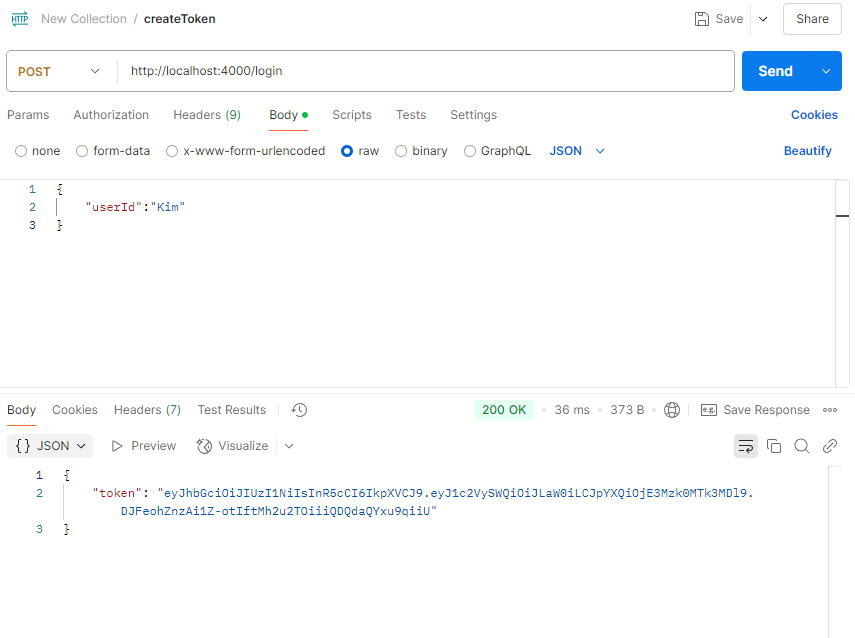Click the Beautify link
855x638 pixels.
click(x=808, y=151)
